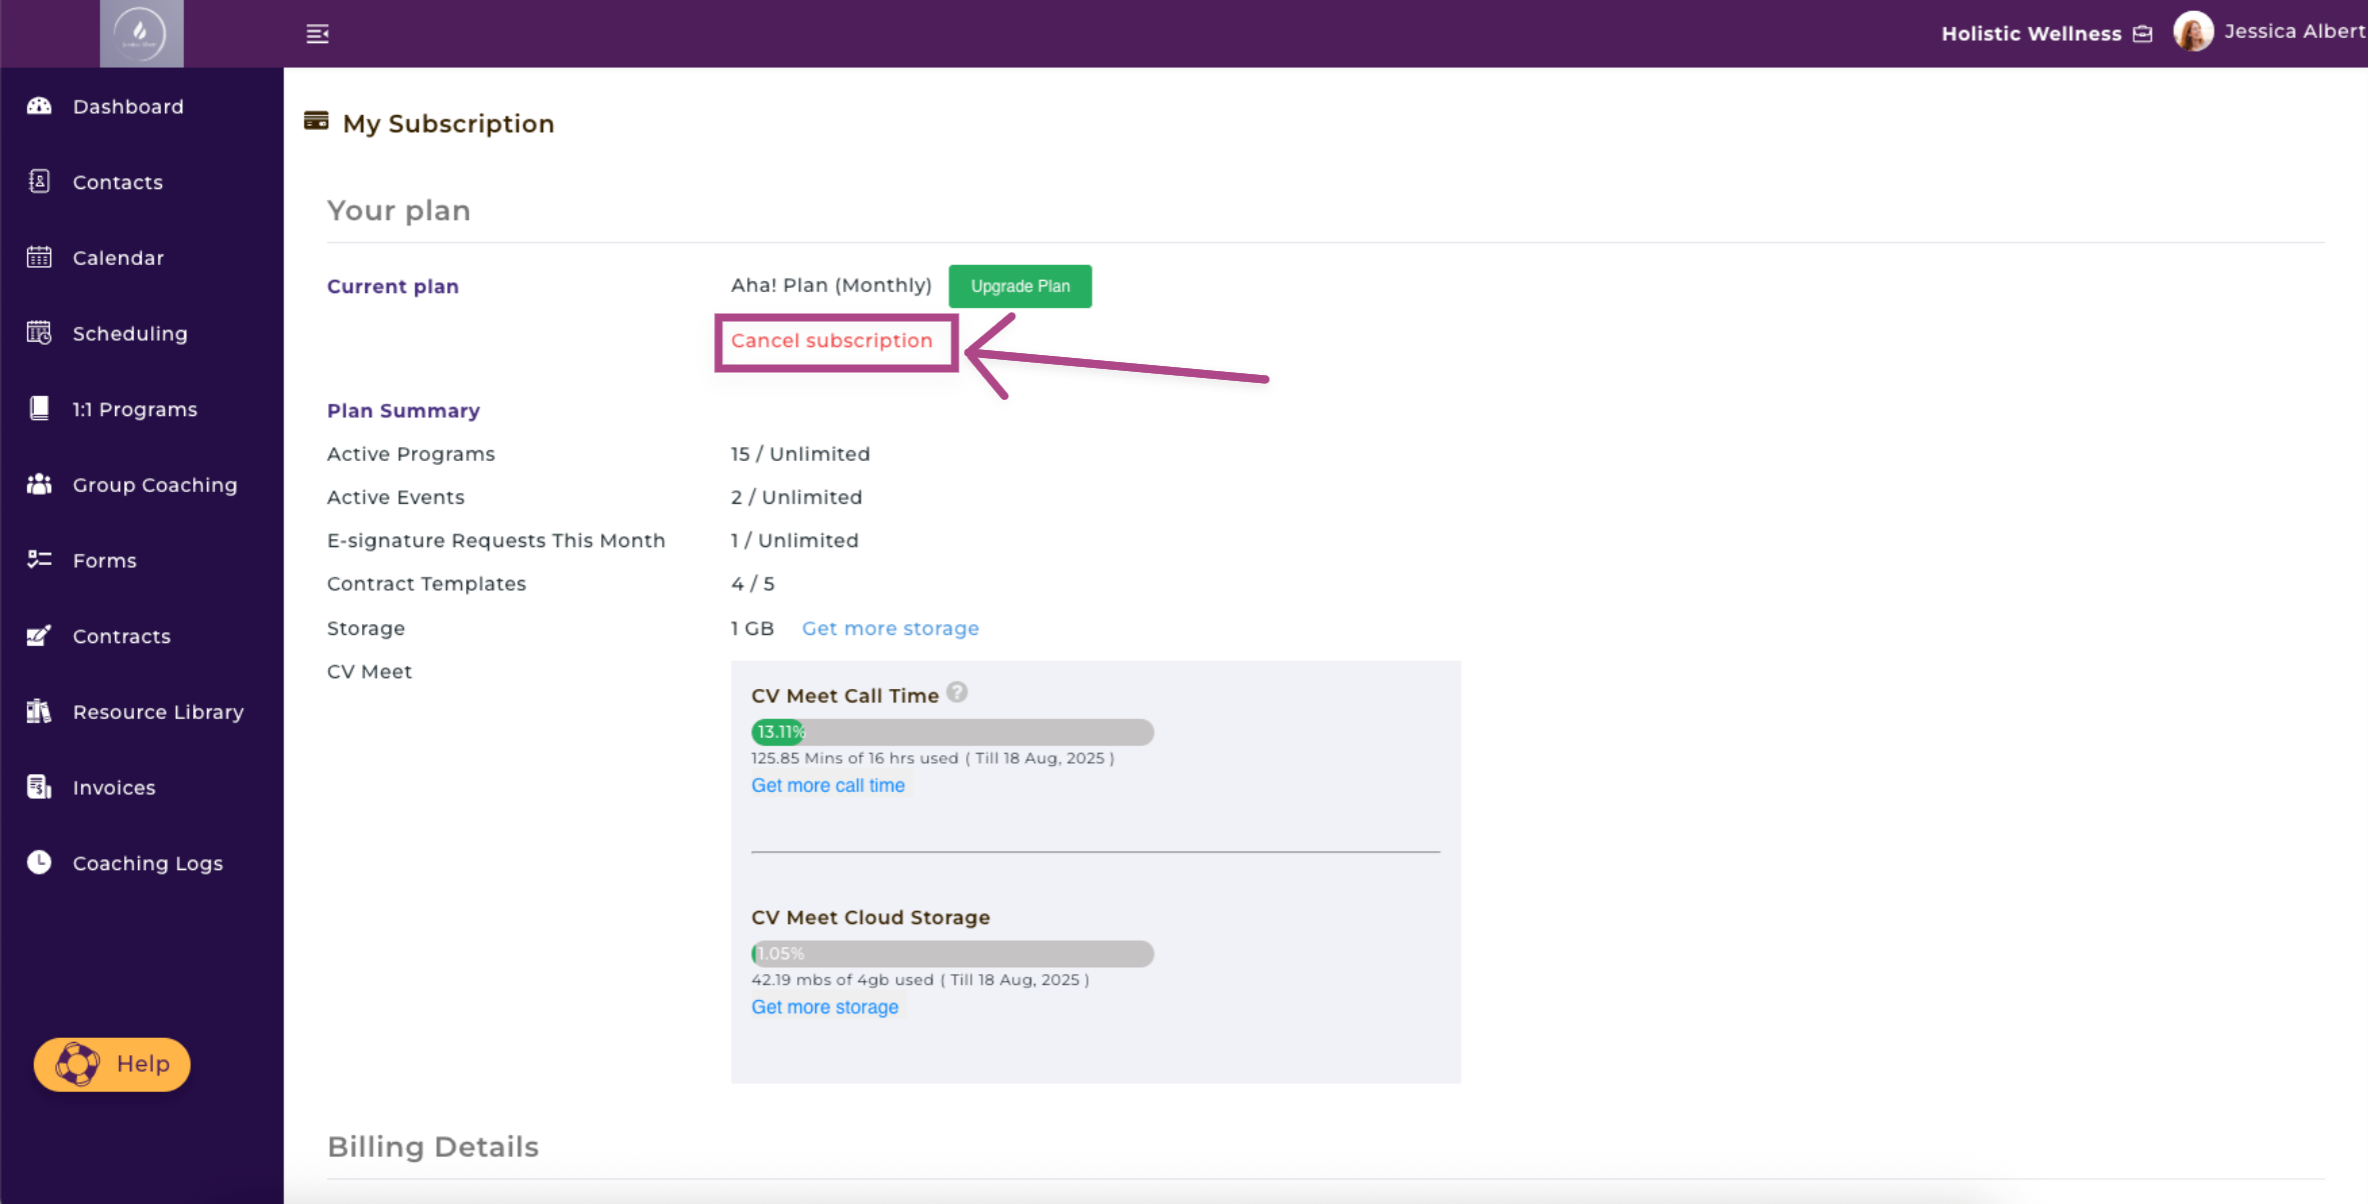Click the CV Meet Call Time progress bar

952,732
